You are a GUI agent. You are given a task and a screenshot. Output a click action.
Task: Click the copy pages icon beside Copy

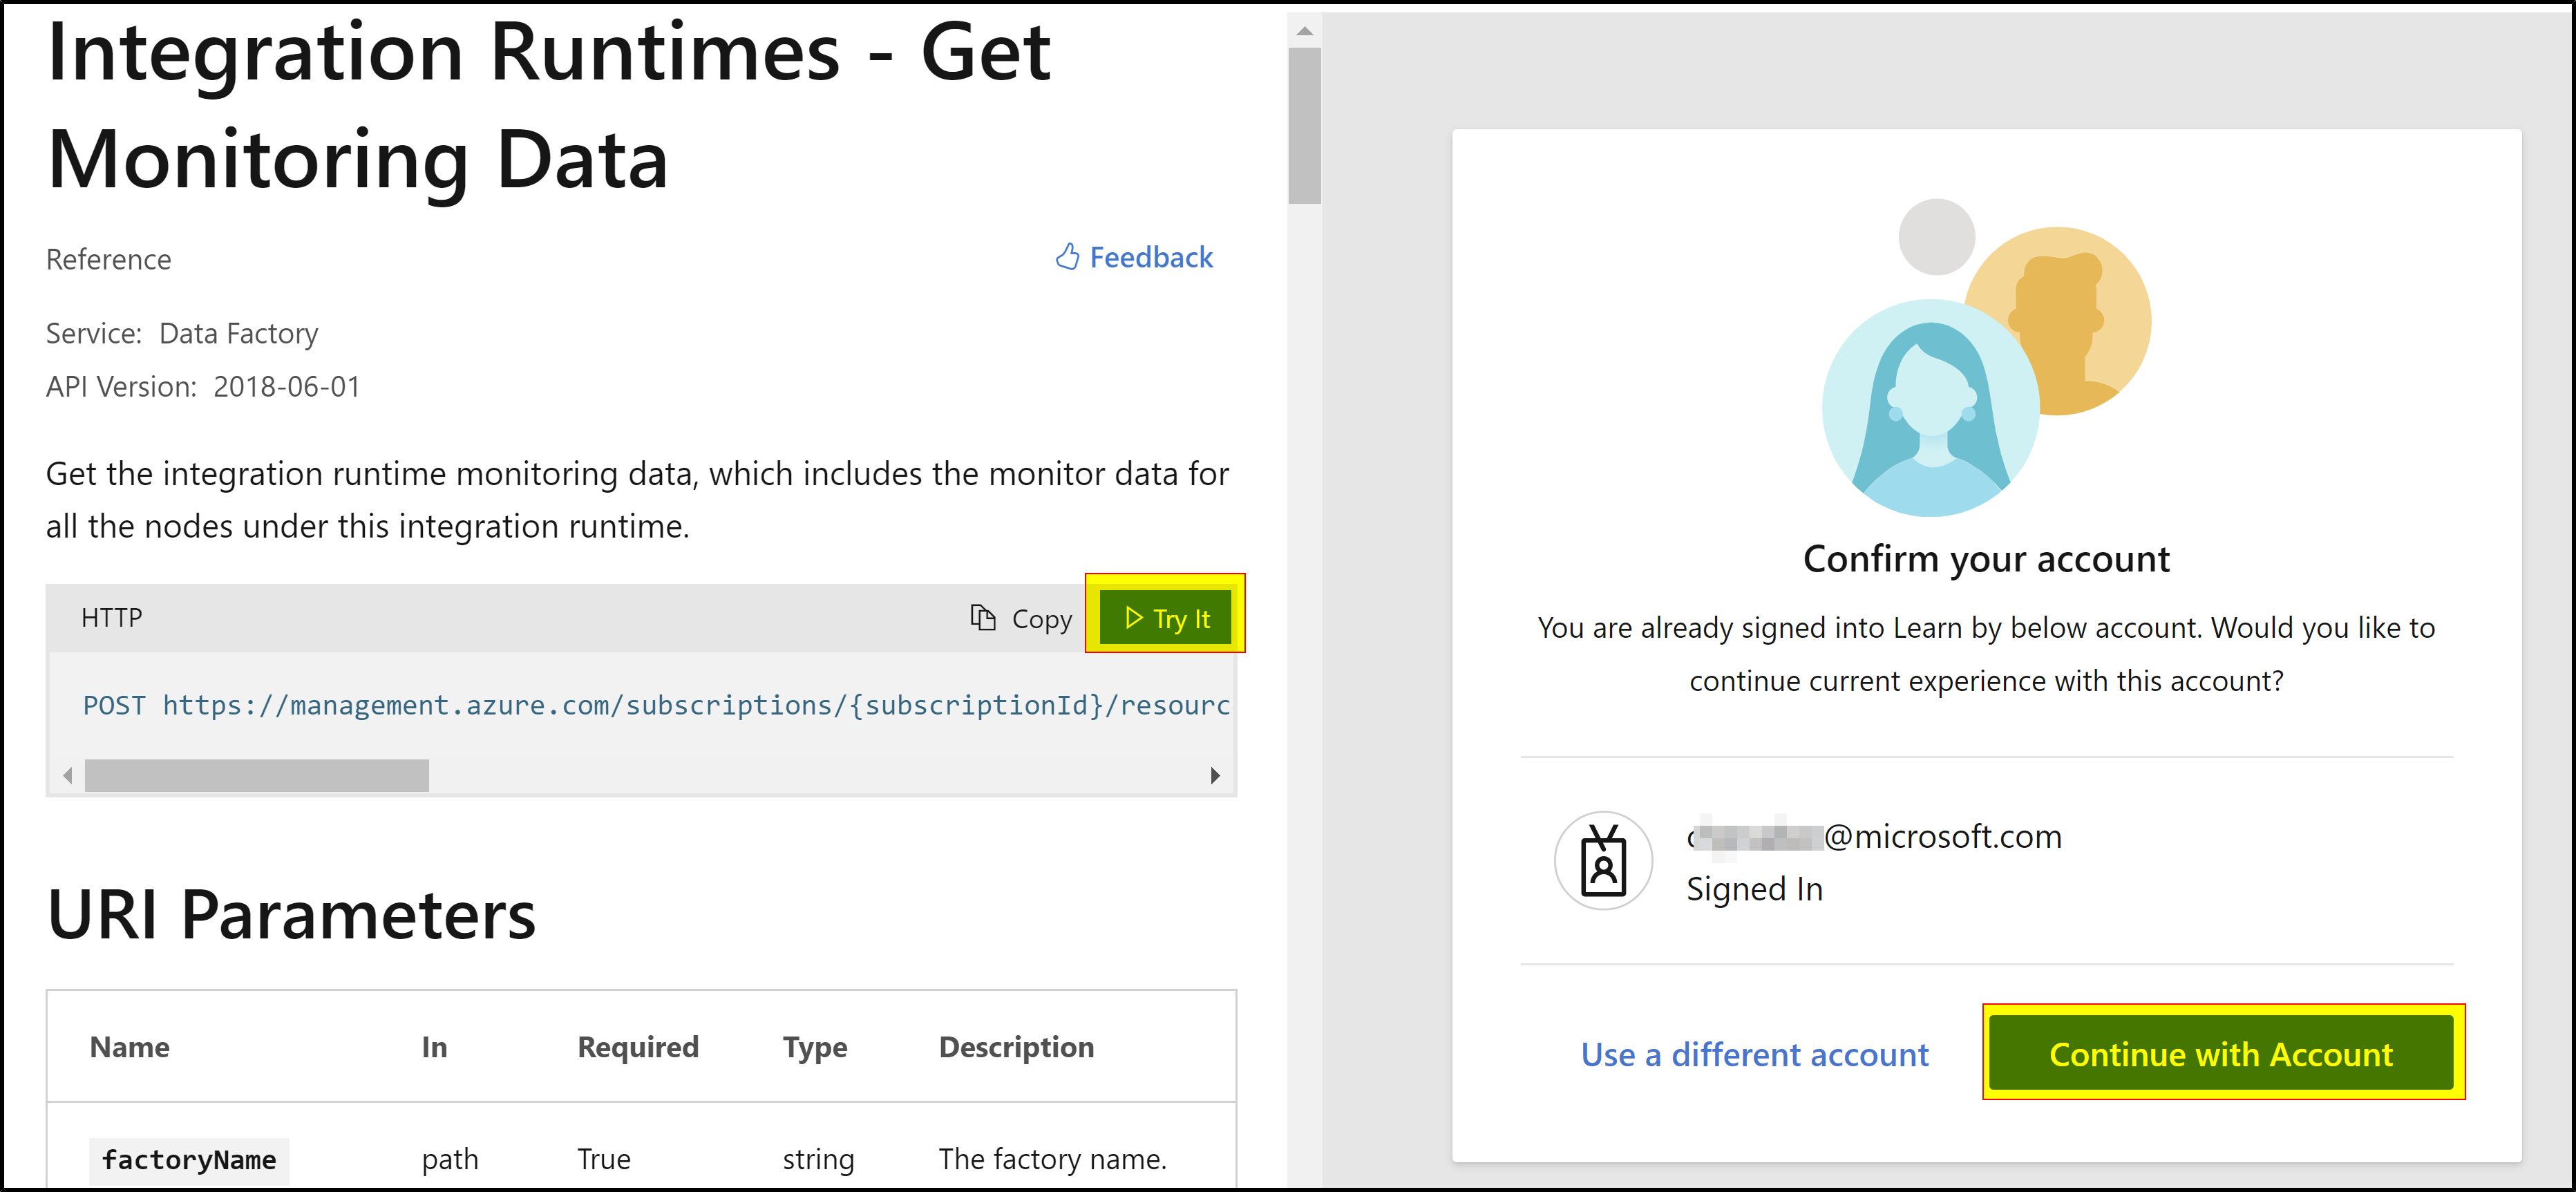(983, 618)
